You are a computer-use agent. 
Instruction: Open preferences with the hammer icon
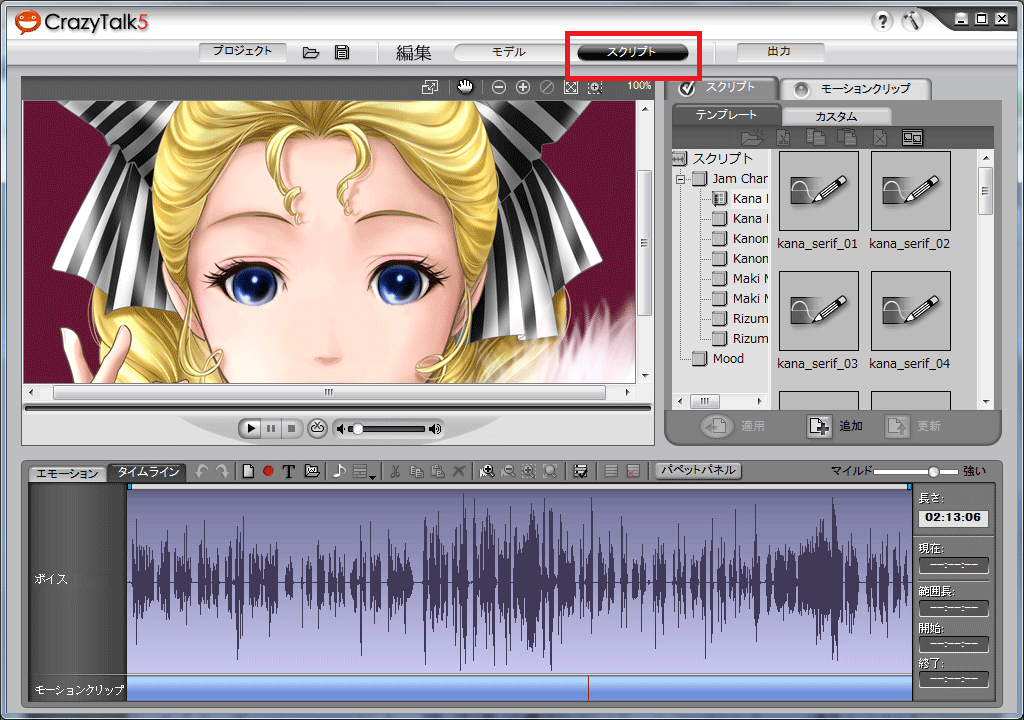[x=912, y=22]
